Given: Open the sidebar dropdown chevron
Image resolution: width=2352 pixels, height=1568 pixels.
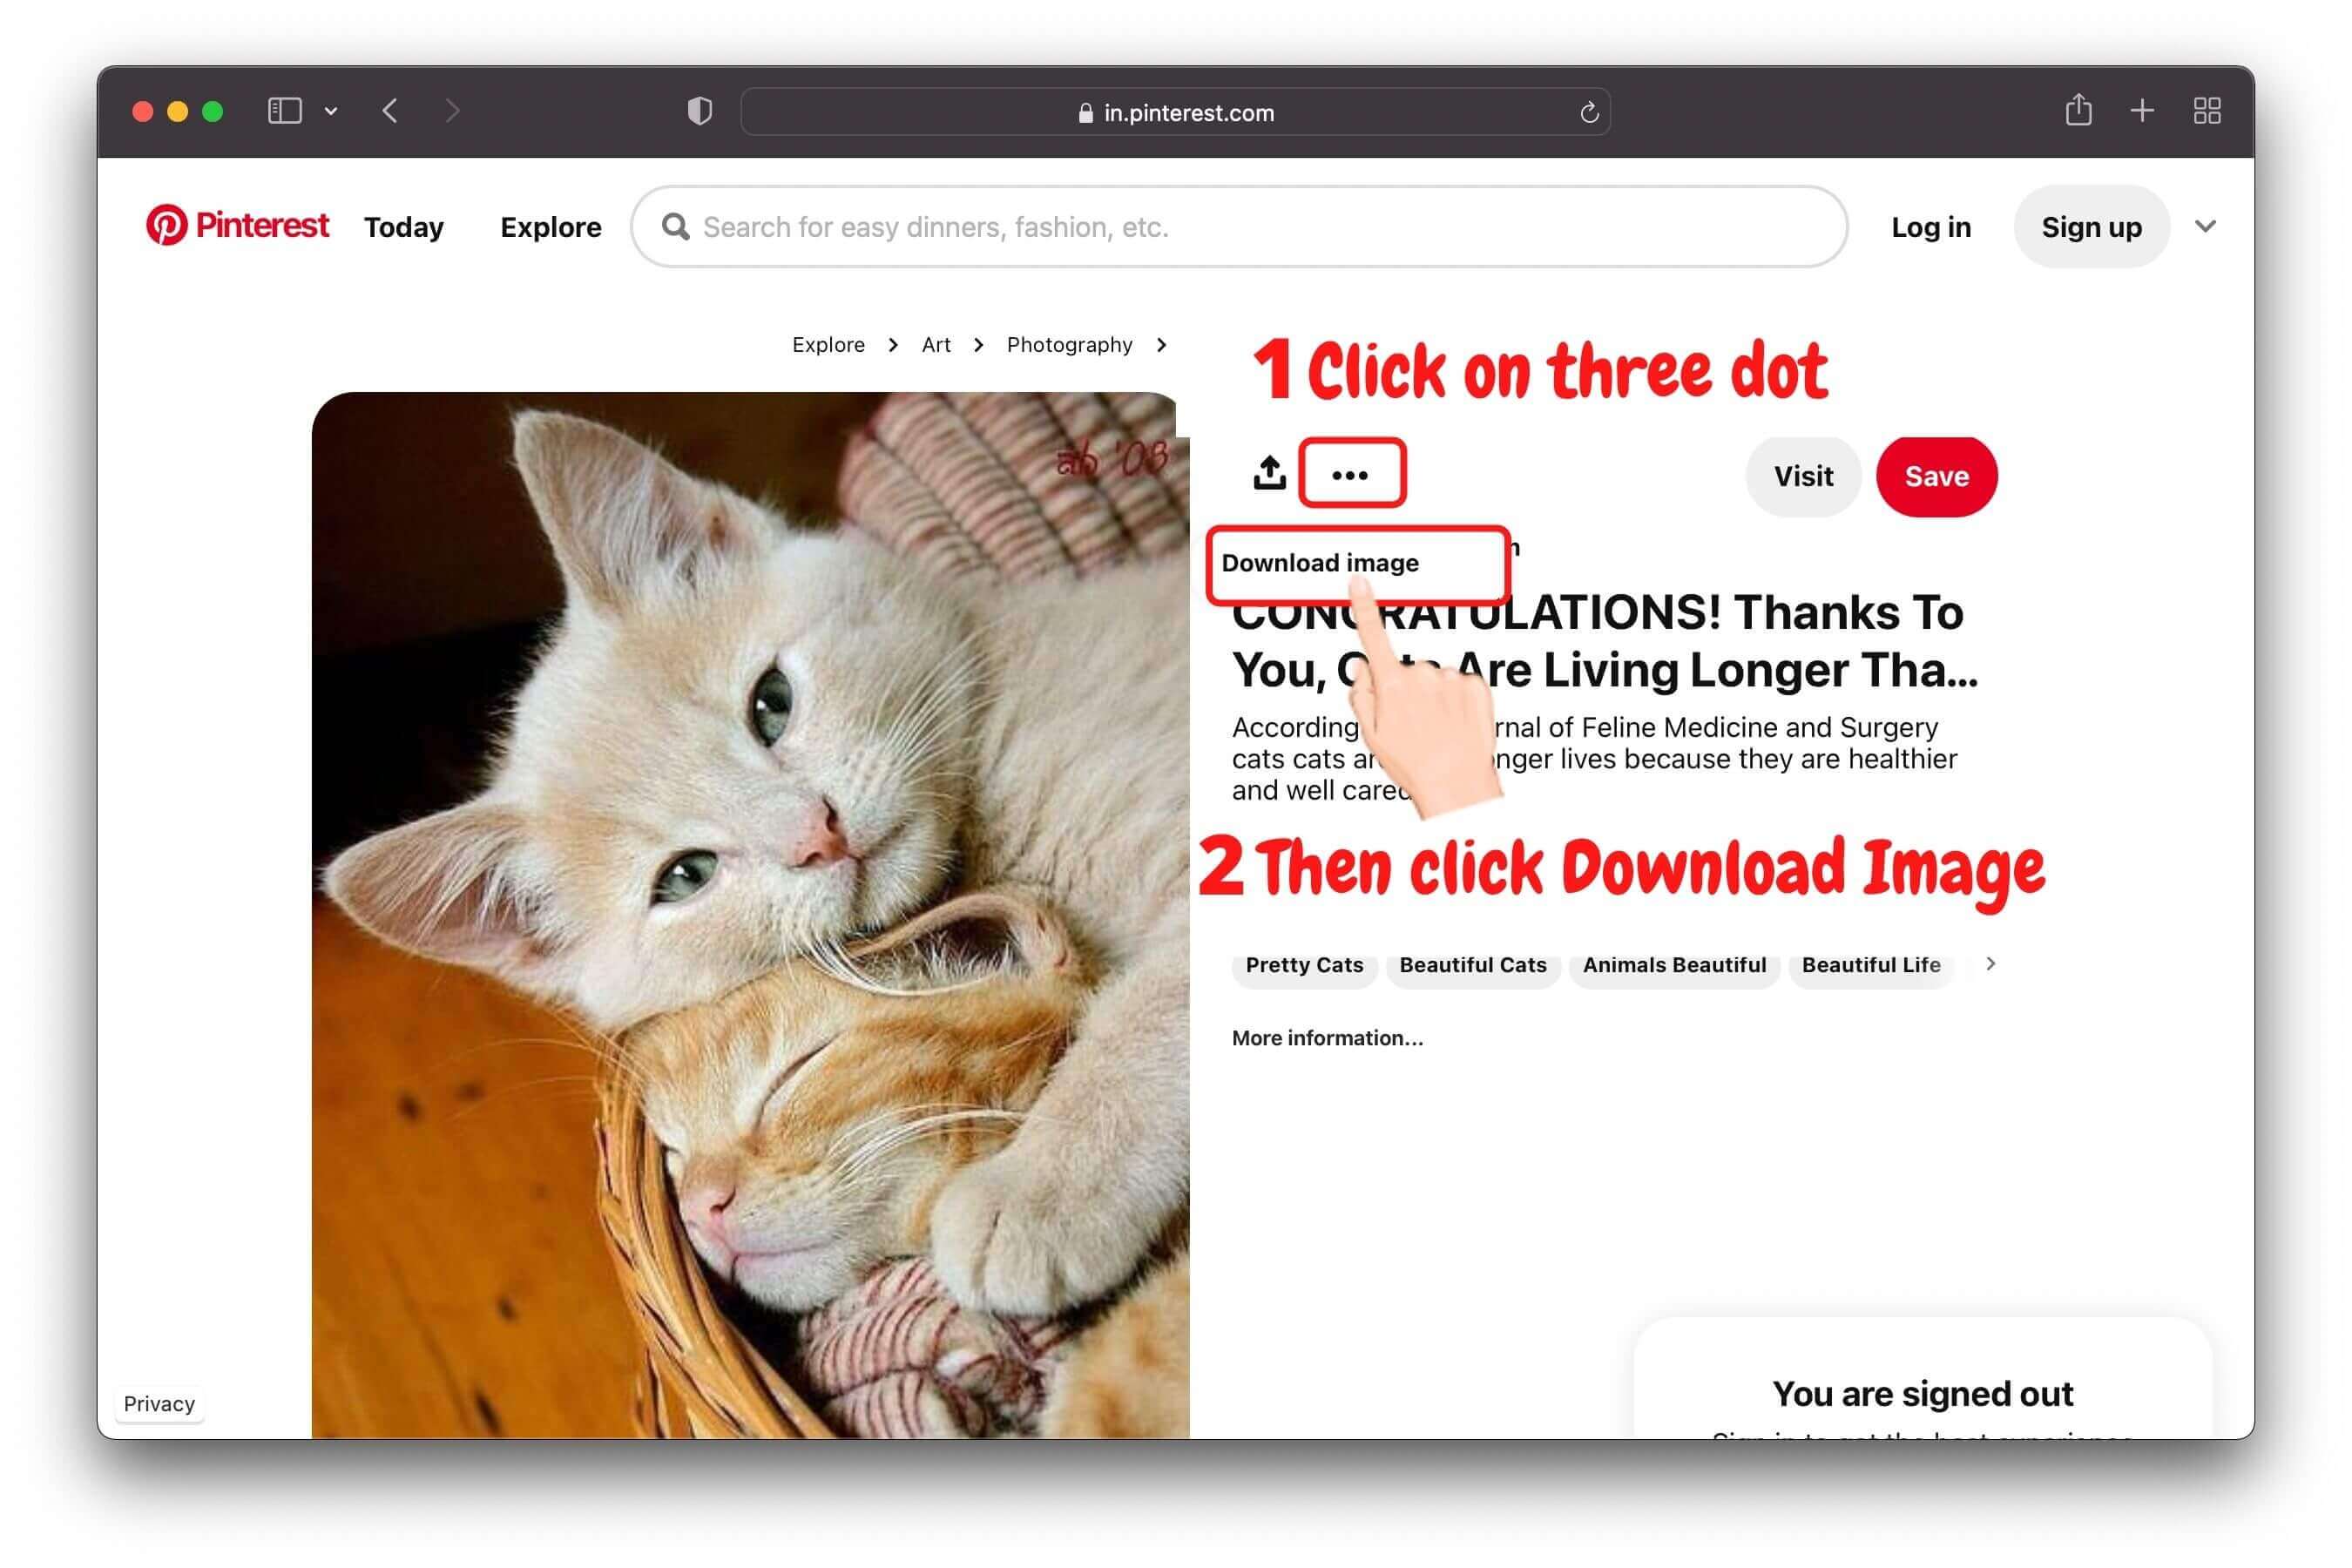Looking at the screenshot, I should (332, 111).
